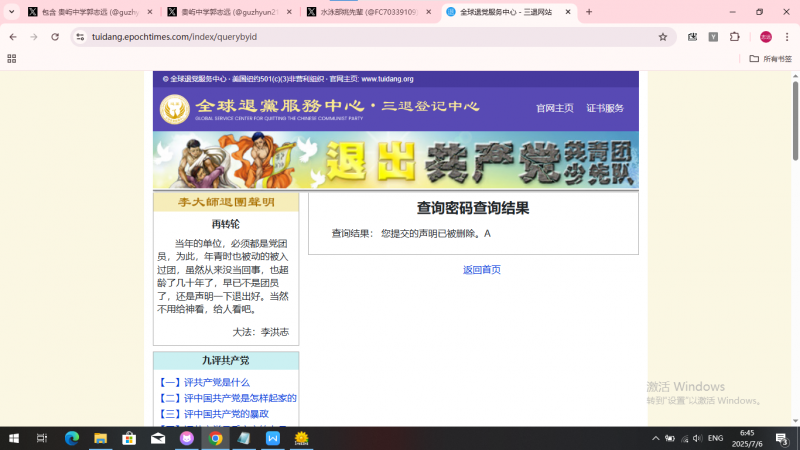Viewport: 800px width, 450px height.
Task: Switch to second X tab 奥屿中学郭志远
Action: [230, 12]
